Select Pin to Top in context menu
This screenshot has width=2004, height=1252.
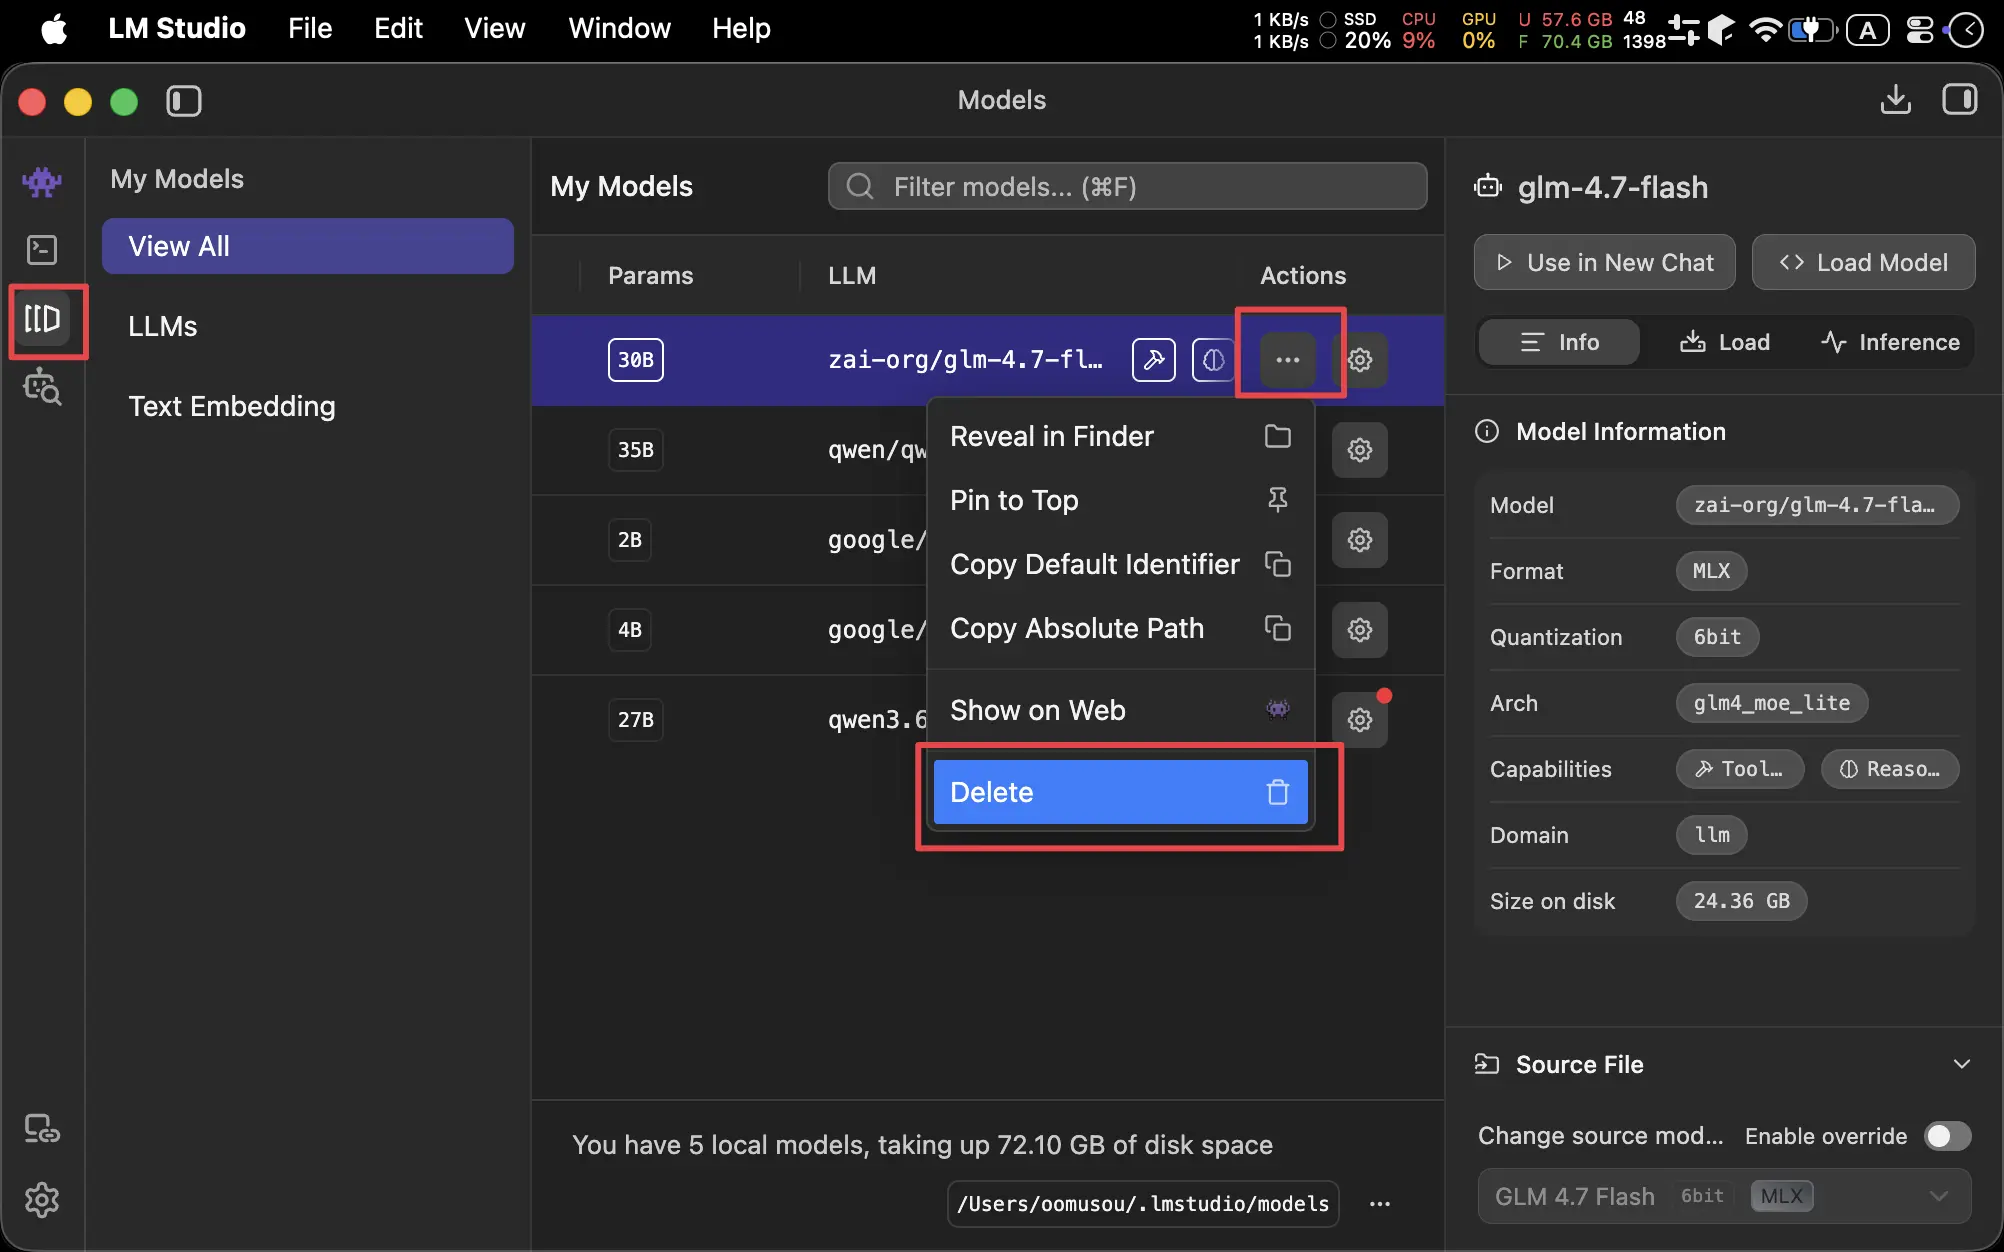tap(1120, 500)
